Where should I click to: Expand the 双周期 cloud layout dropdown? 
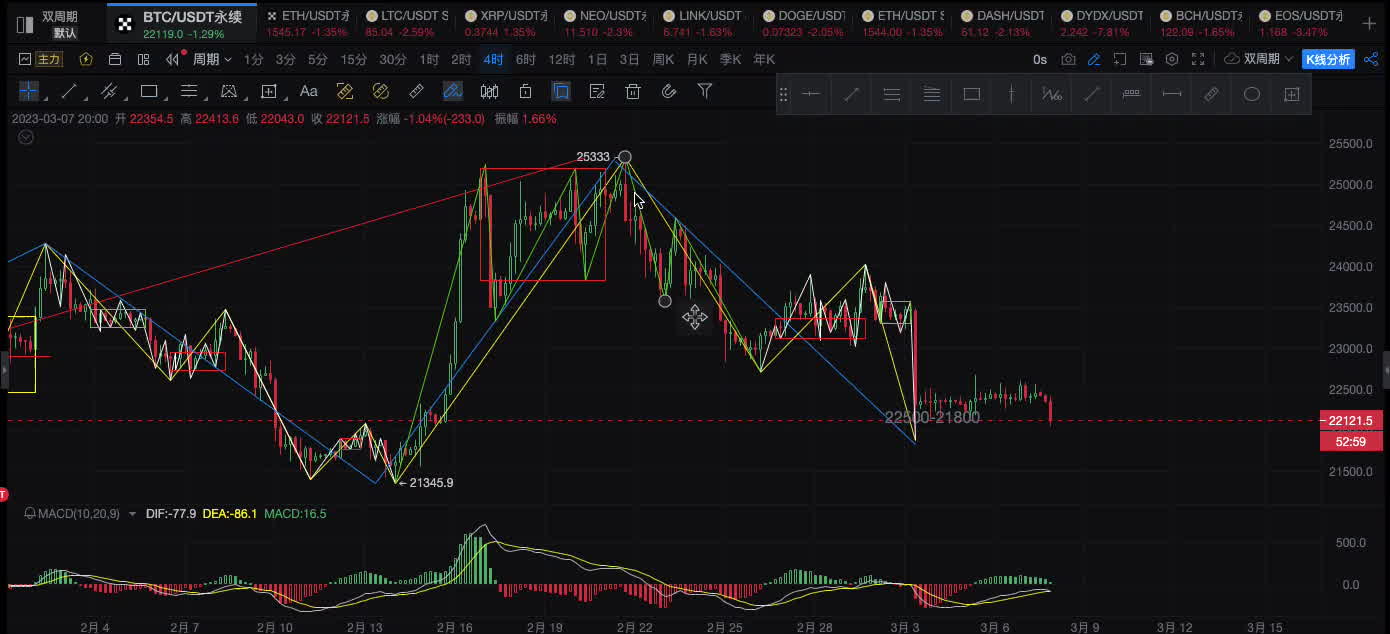click(x=1259, y=60)
